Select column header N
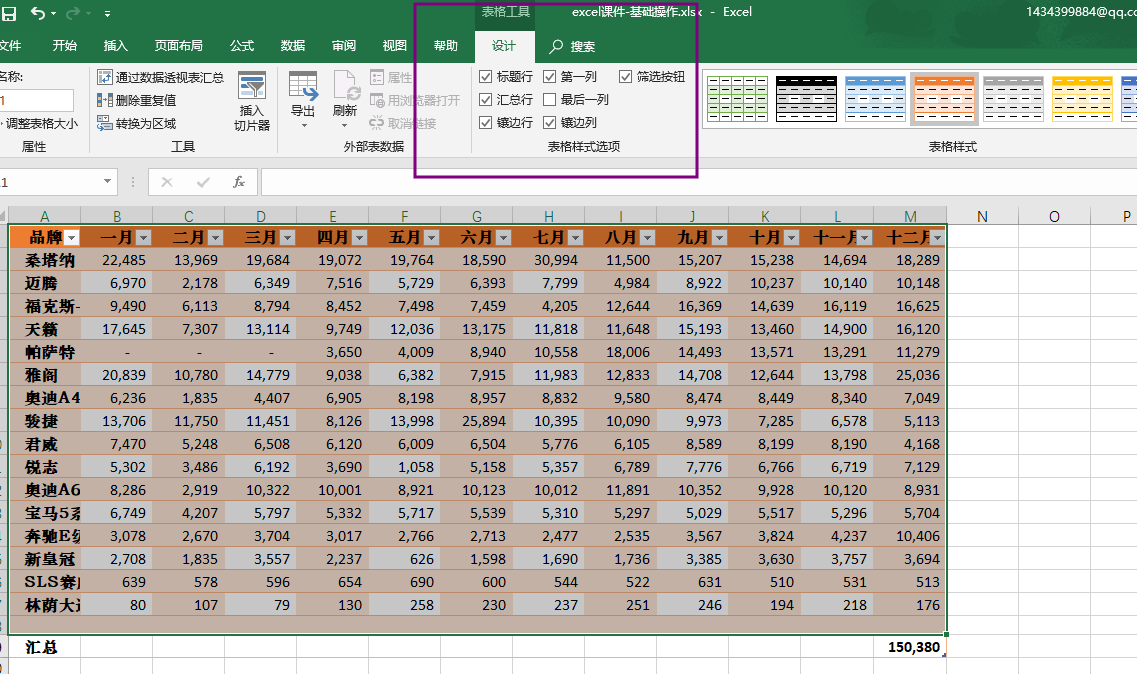Screen dimensions: 1137x674 pos(982,216)
